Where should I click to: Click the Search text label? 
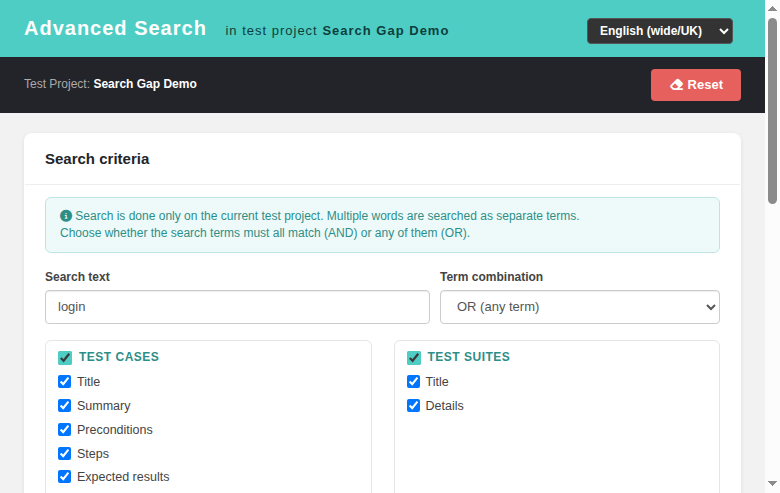78,277
